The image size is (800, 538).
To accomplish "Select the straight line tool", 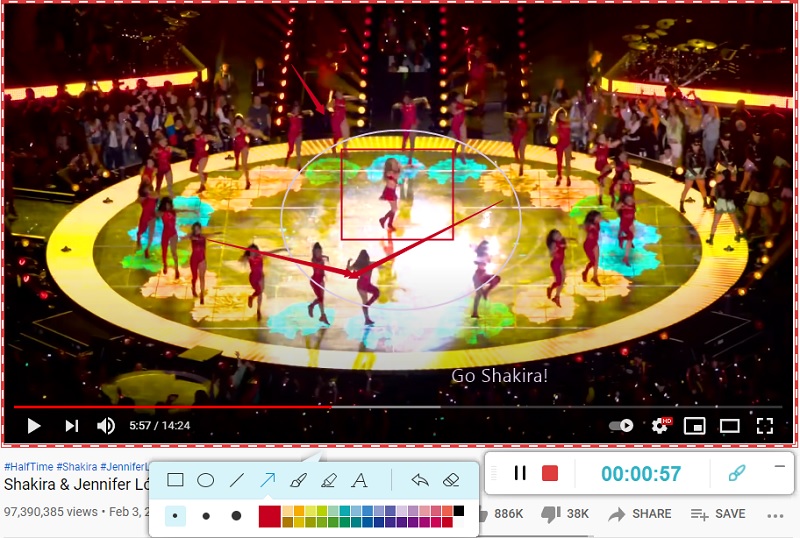I will point(237,480).
